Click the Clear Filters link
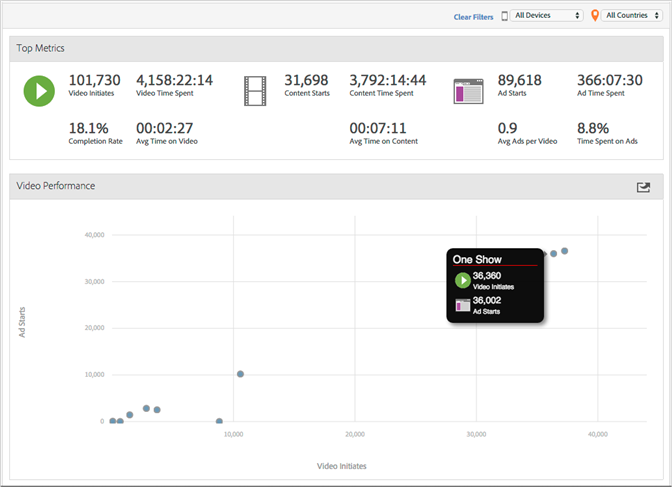The image size is (672, 487). point(473,17)
